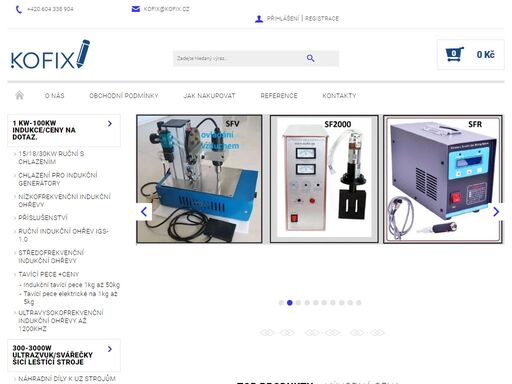Click phone number +420 604 338 904

coord(50,9)
